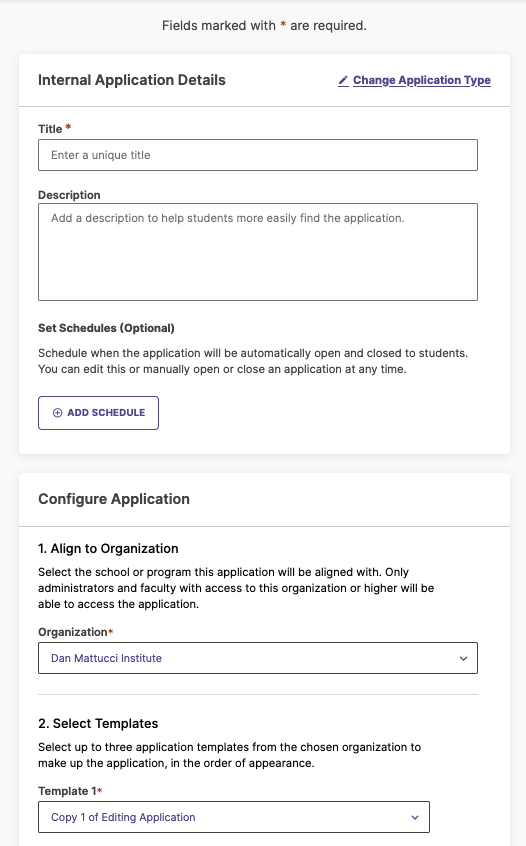The image size is (526, 846).
Task: Click the Description field label
Action: [x=69, y=195]
